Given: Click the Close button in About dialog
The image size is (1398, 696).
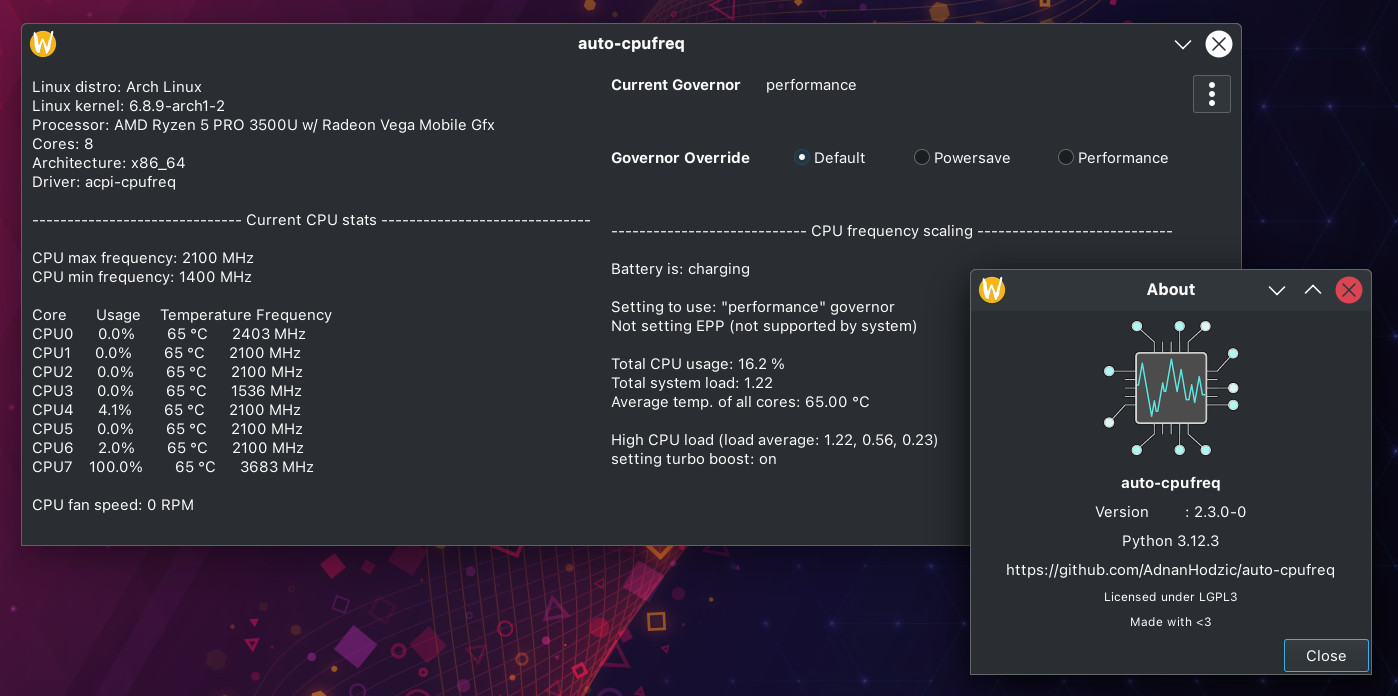Looking at the screenshot, I should point(1326,656).
